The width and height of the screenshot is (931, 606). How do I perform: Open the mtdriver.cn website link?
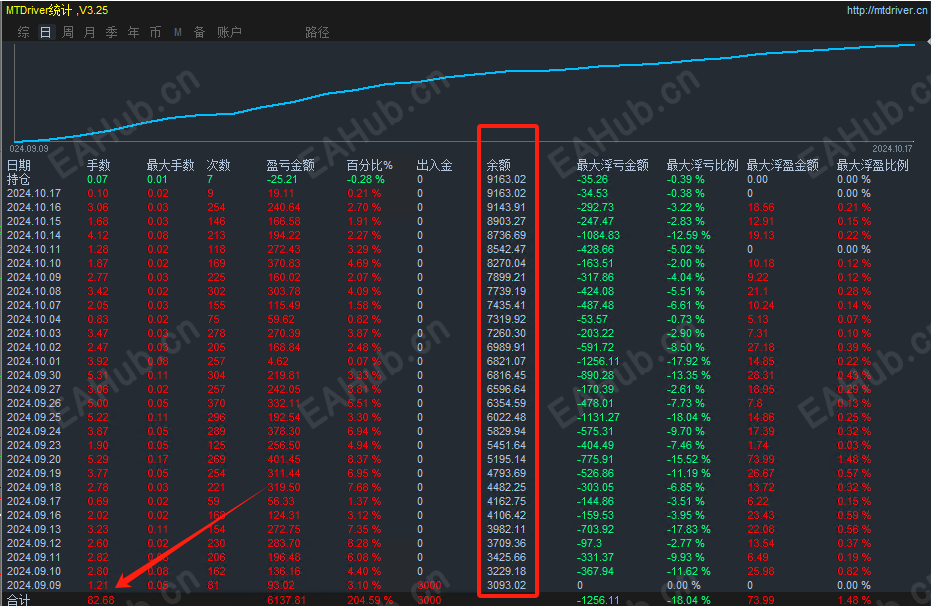pos(886,10)
